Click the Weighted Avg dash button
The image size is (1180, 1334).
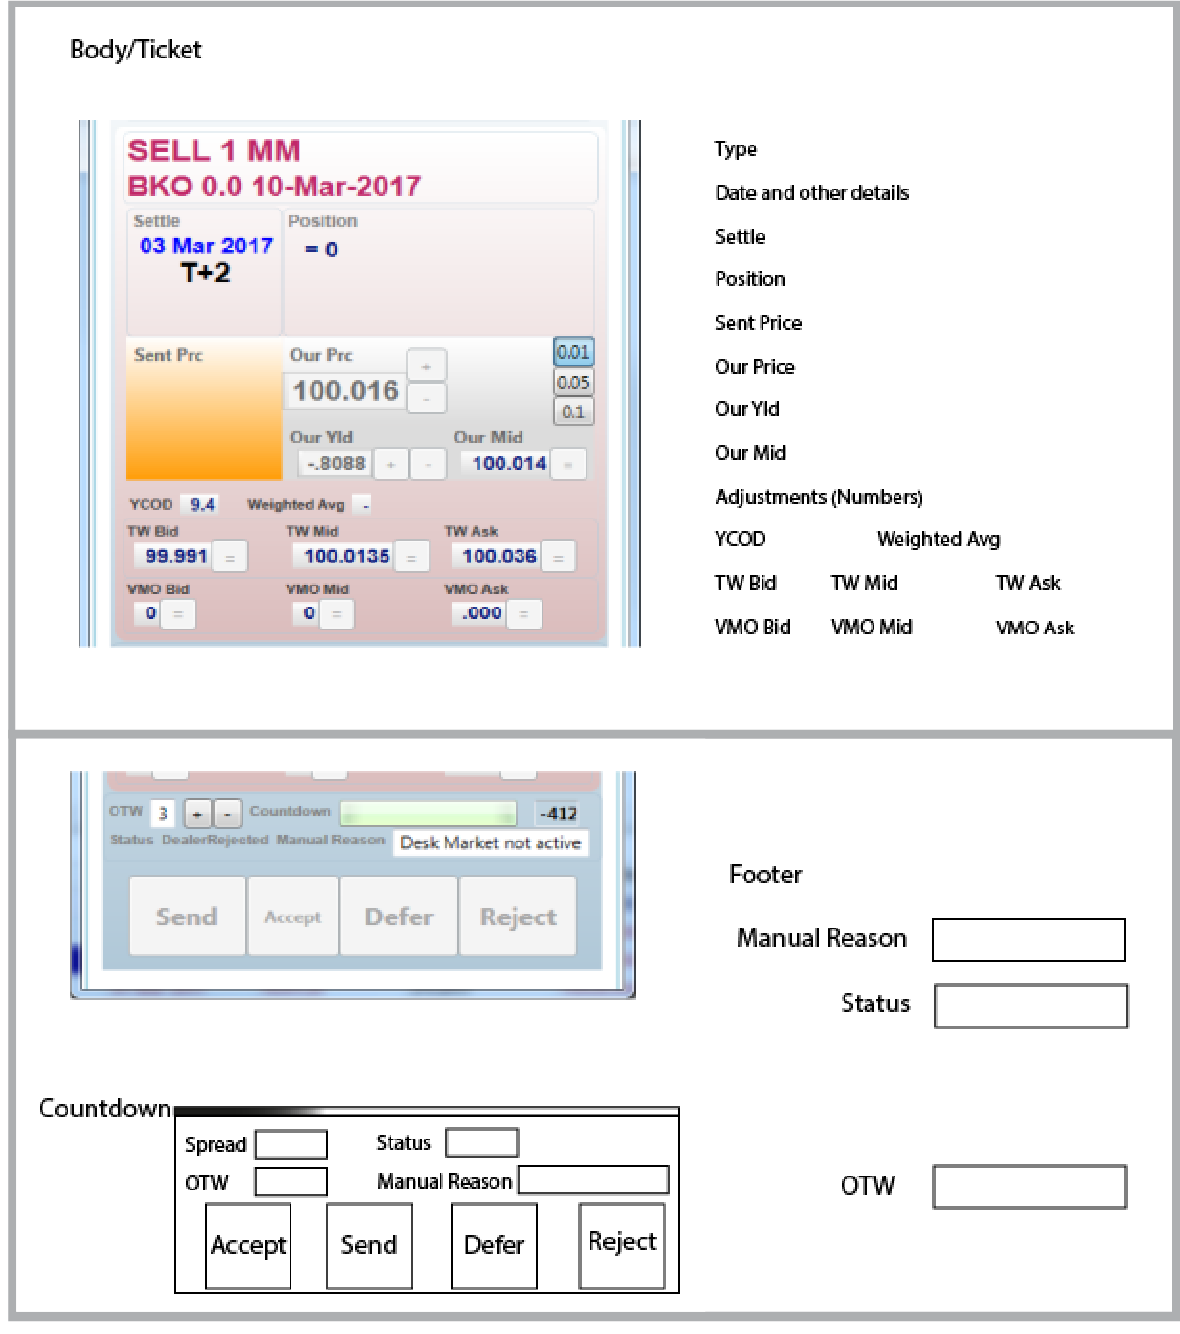(364, 505)
